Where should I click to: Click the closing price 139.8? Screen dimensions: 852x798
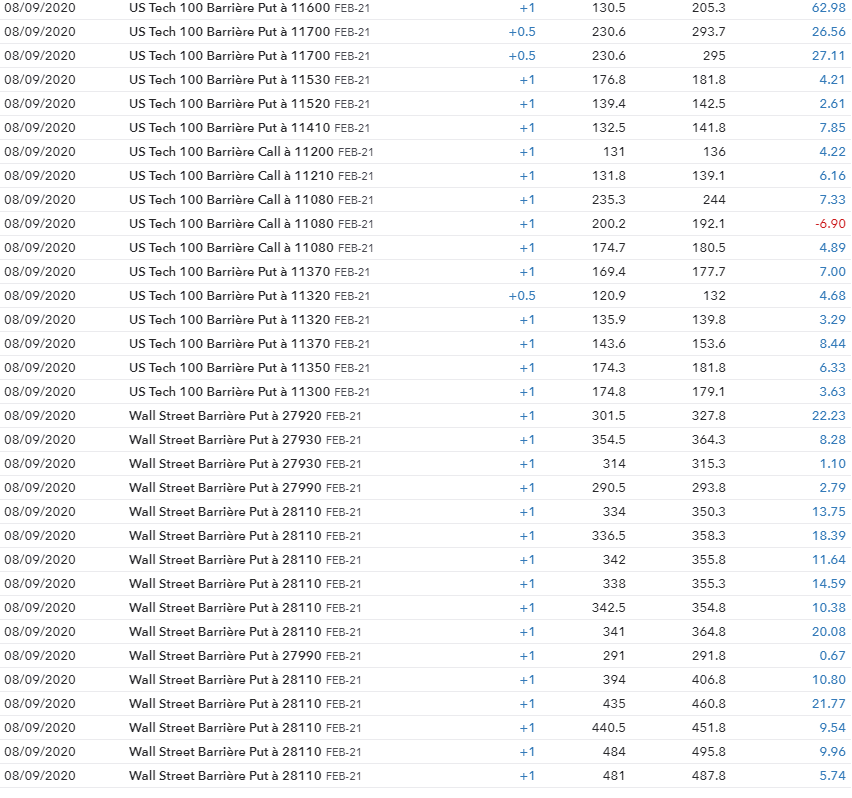pyautogui.click(x=709, y=319)
